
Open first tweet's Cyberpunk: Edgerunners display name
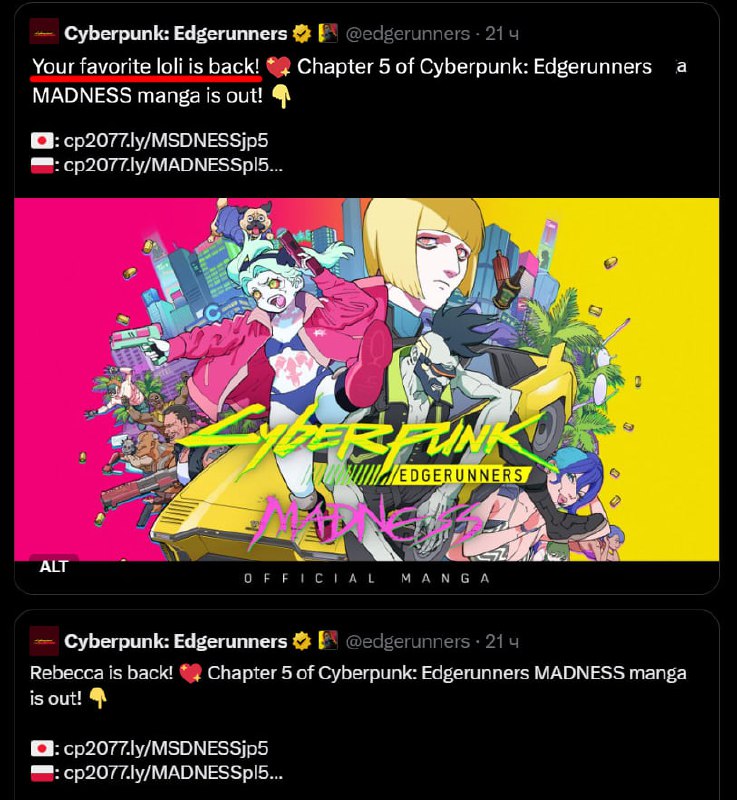(175, 34)
